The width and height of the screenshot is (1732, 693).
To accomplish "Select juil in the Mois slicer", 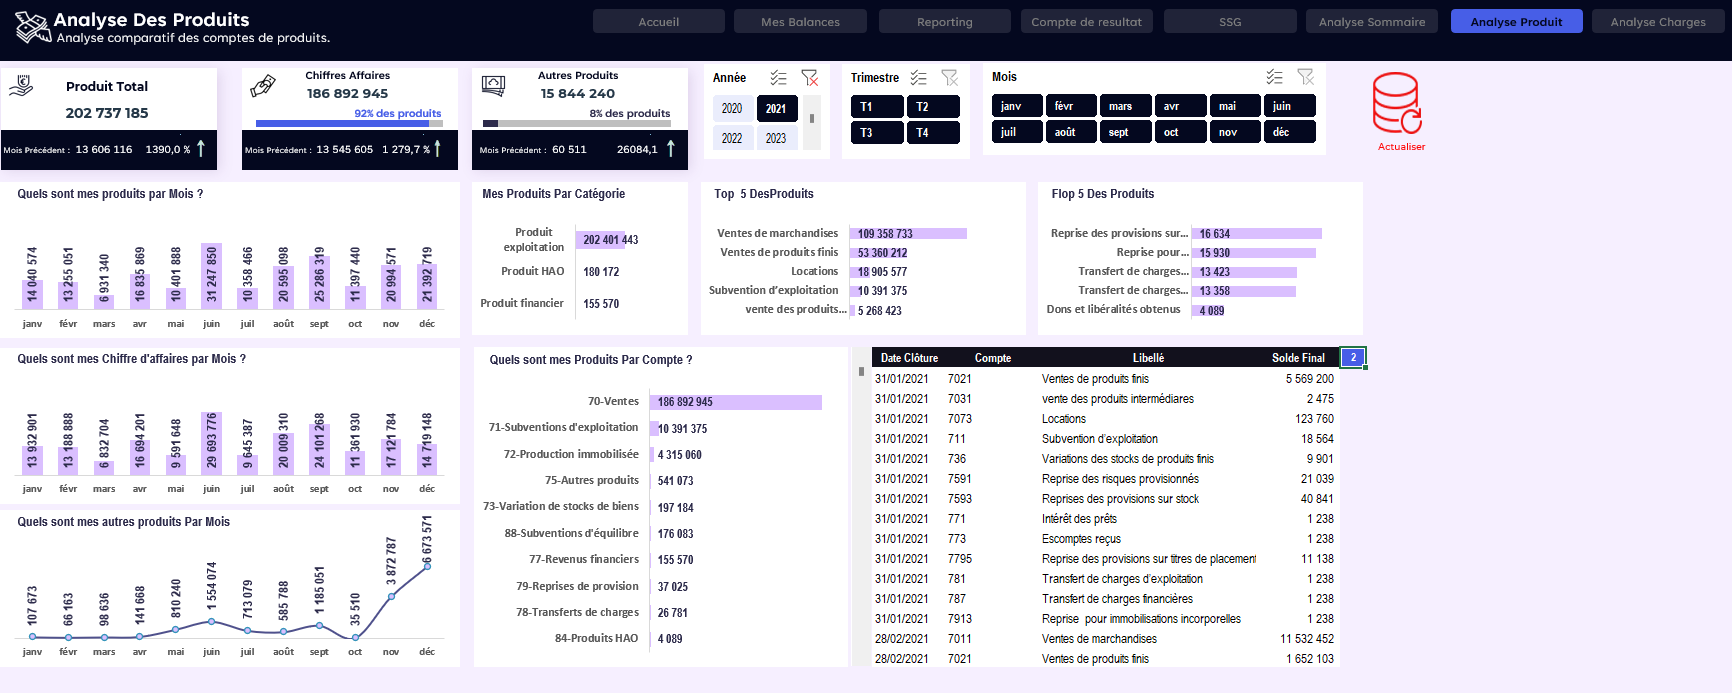I will point(1017,132).
